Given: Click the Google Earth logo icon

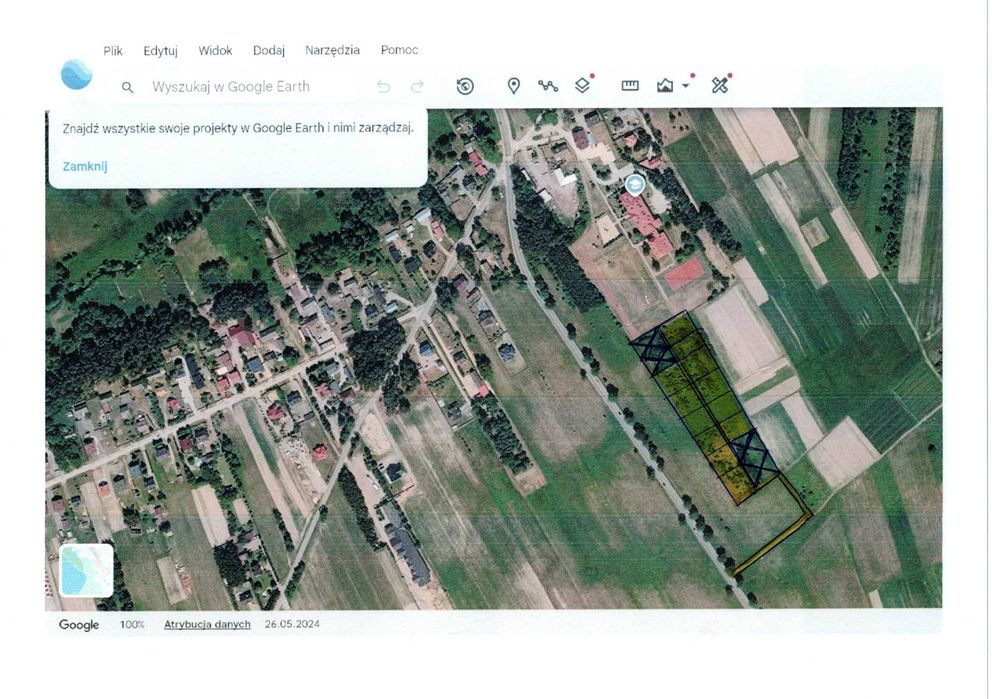Looking at the screenshot, I should [x=77, y=74].
